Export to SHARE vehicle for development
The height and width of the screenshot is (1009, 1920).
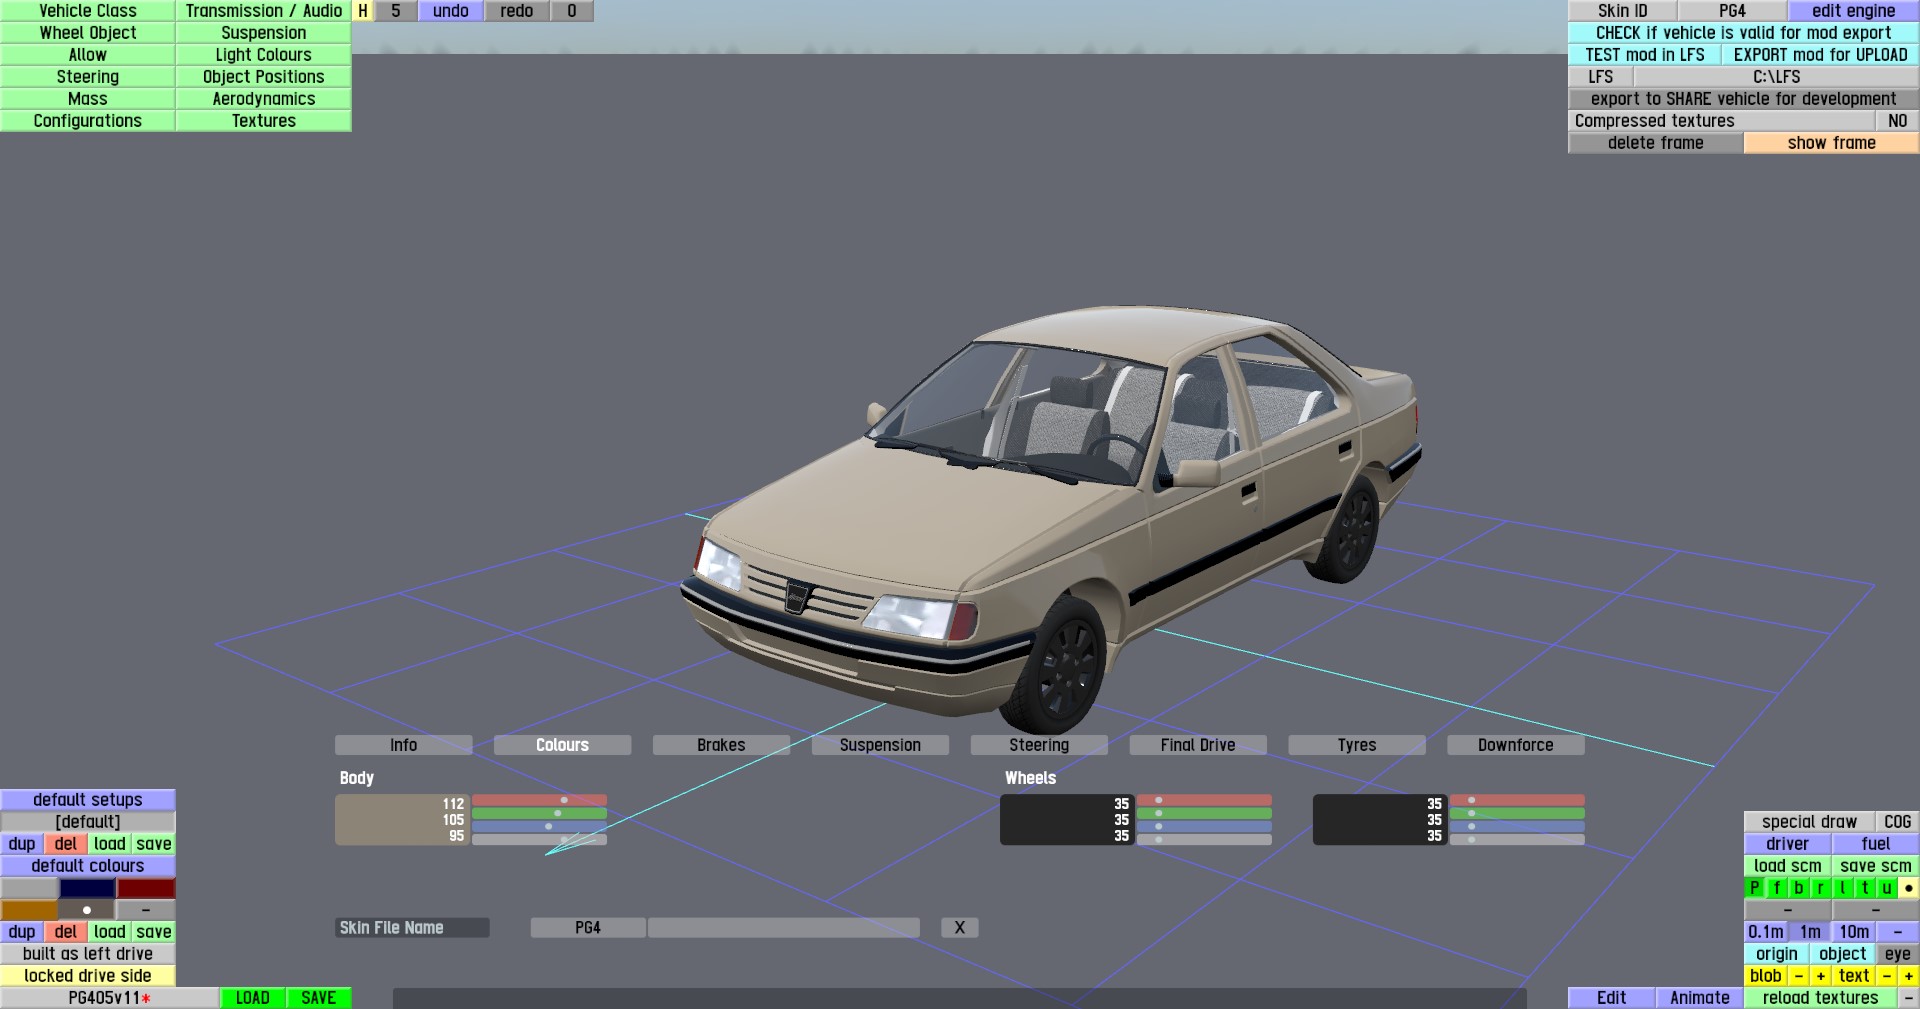(1744, 99)
